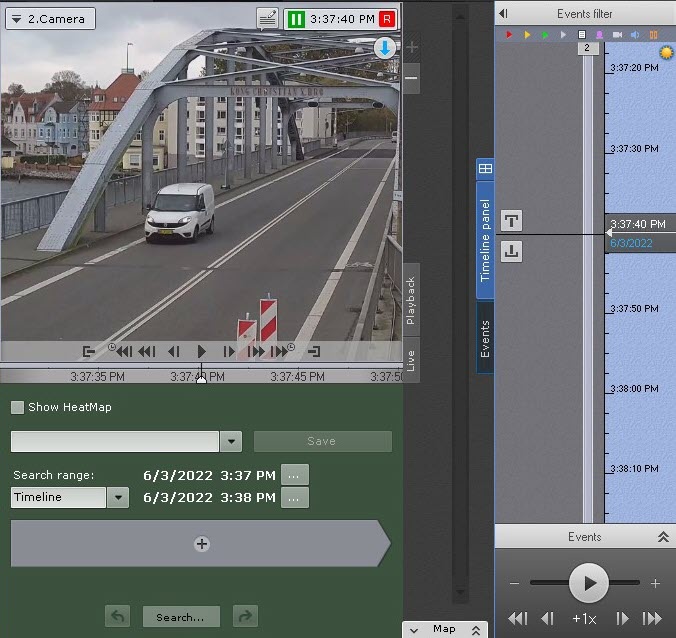Click the T marker button on timeline
Screen dimensions: 676x638
coord(511,221)
